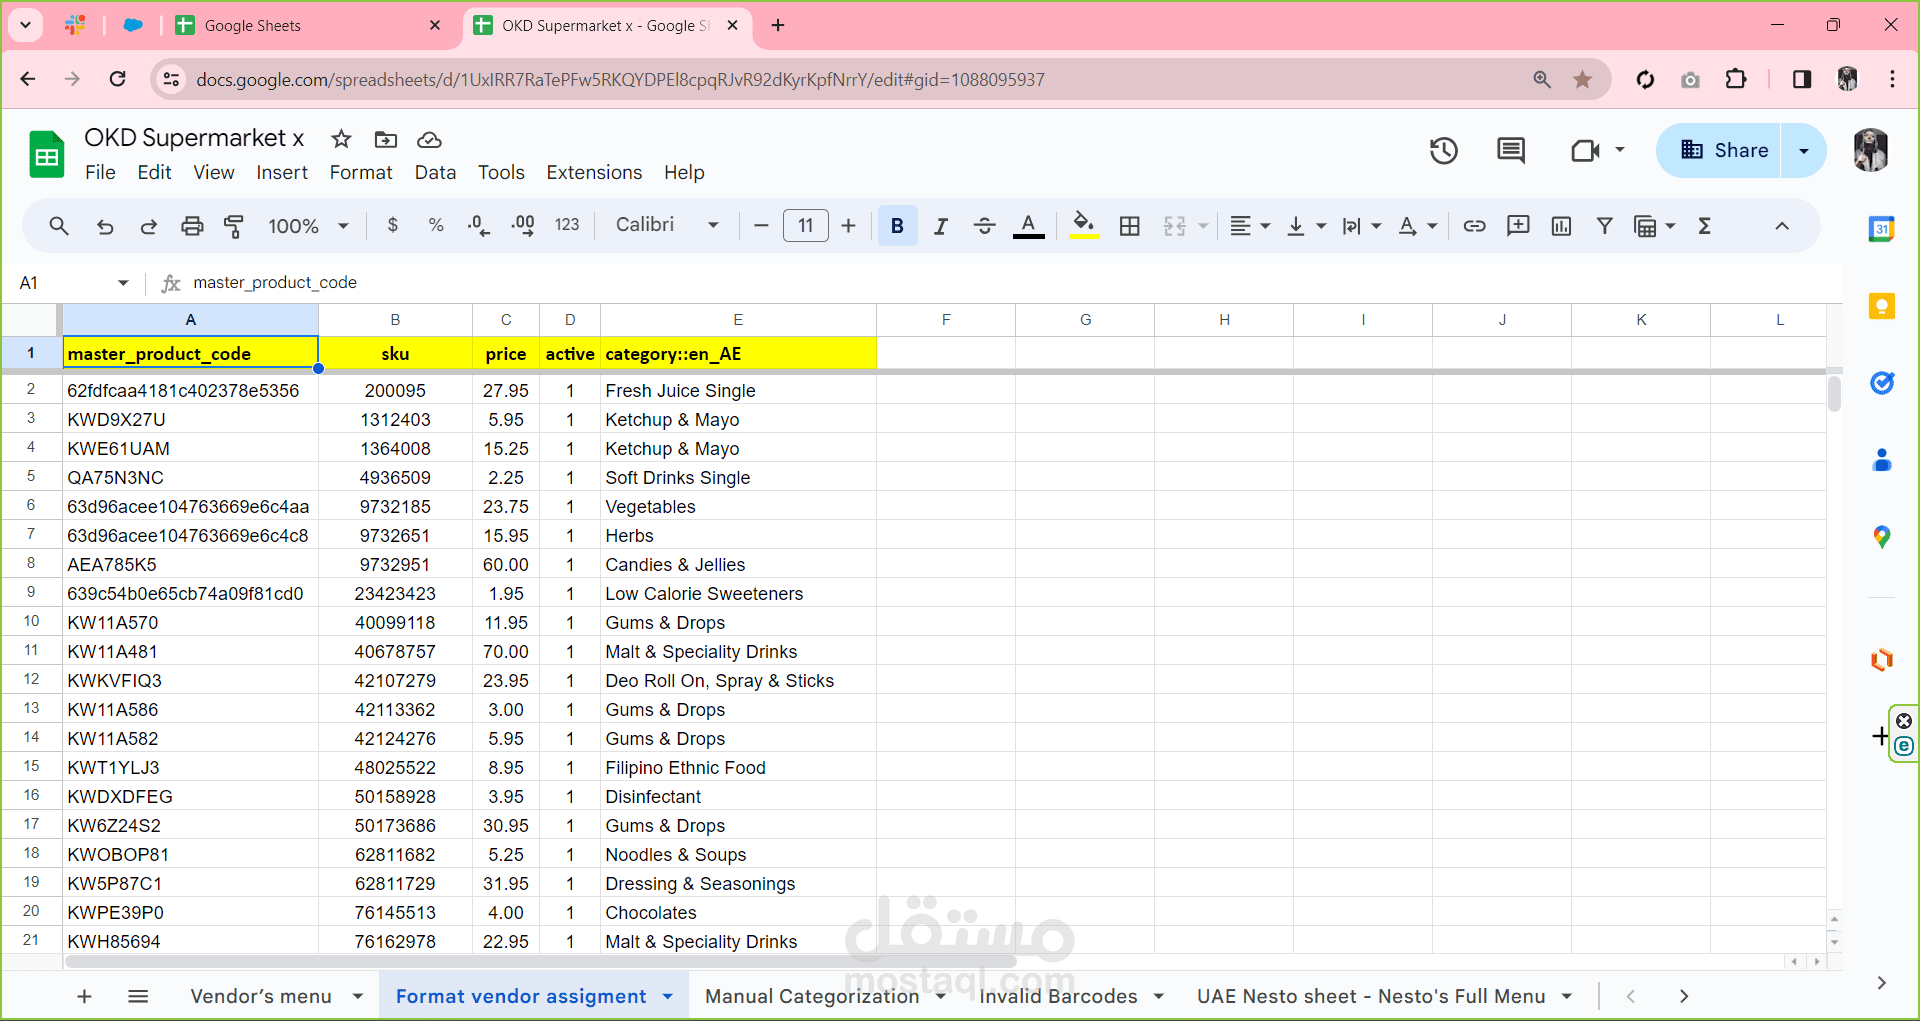The width and height of the screenshot is (1920, 1021).
Task: Click the Insert chart icon
Action: 1561,226
